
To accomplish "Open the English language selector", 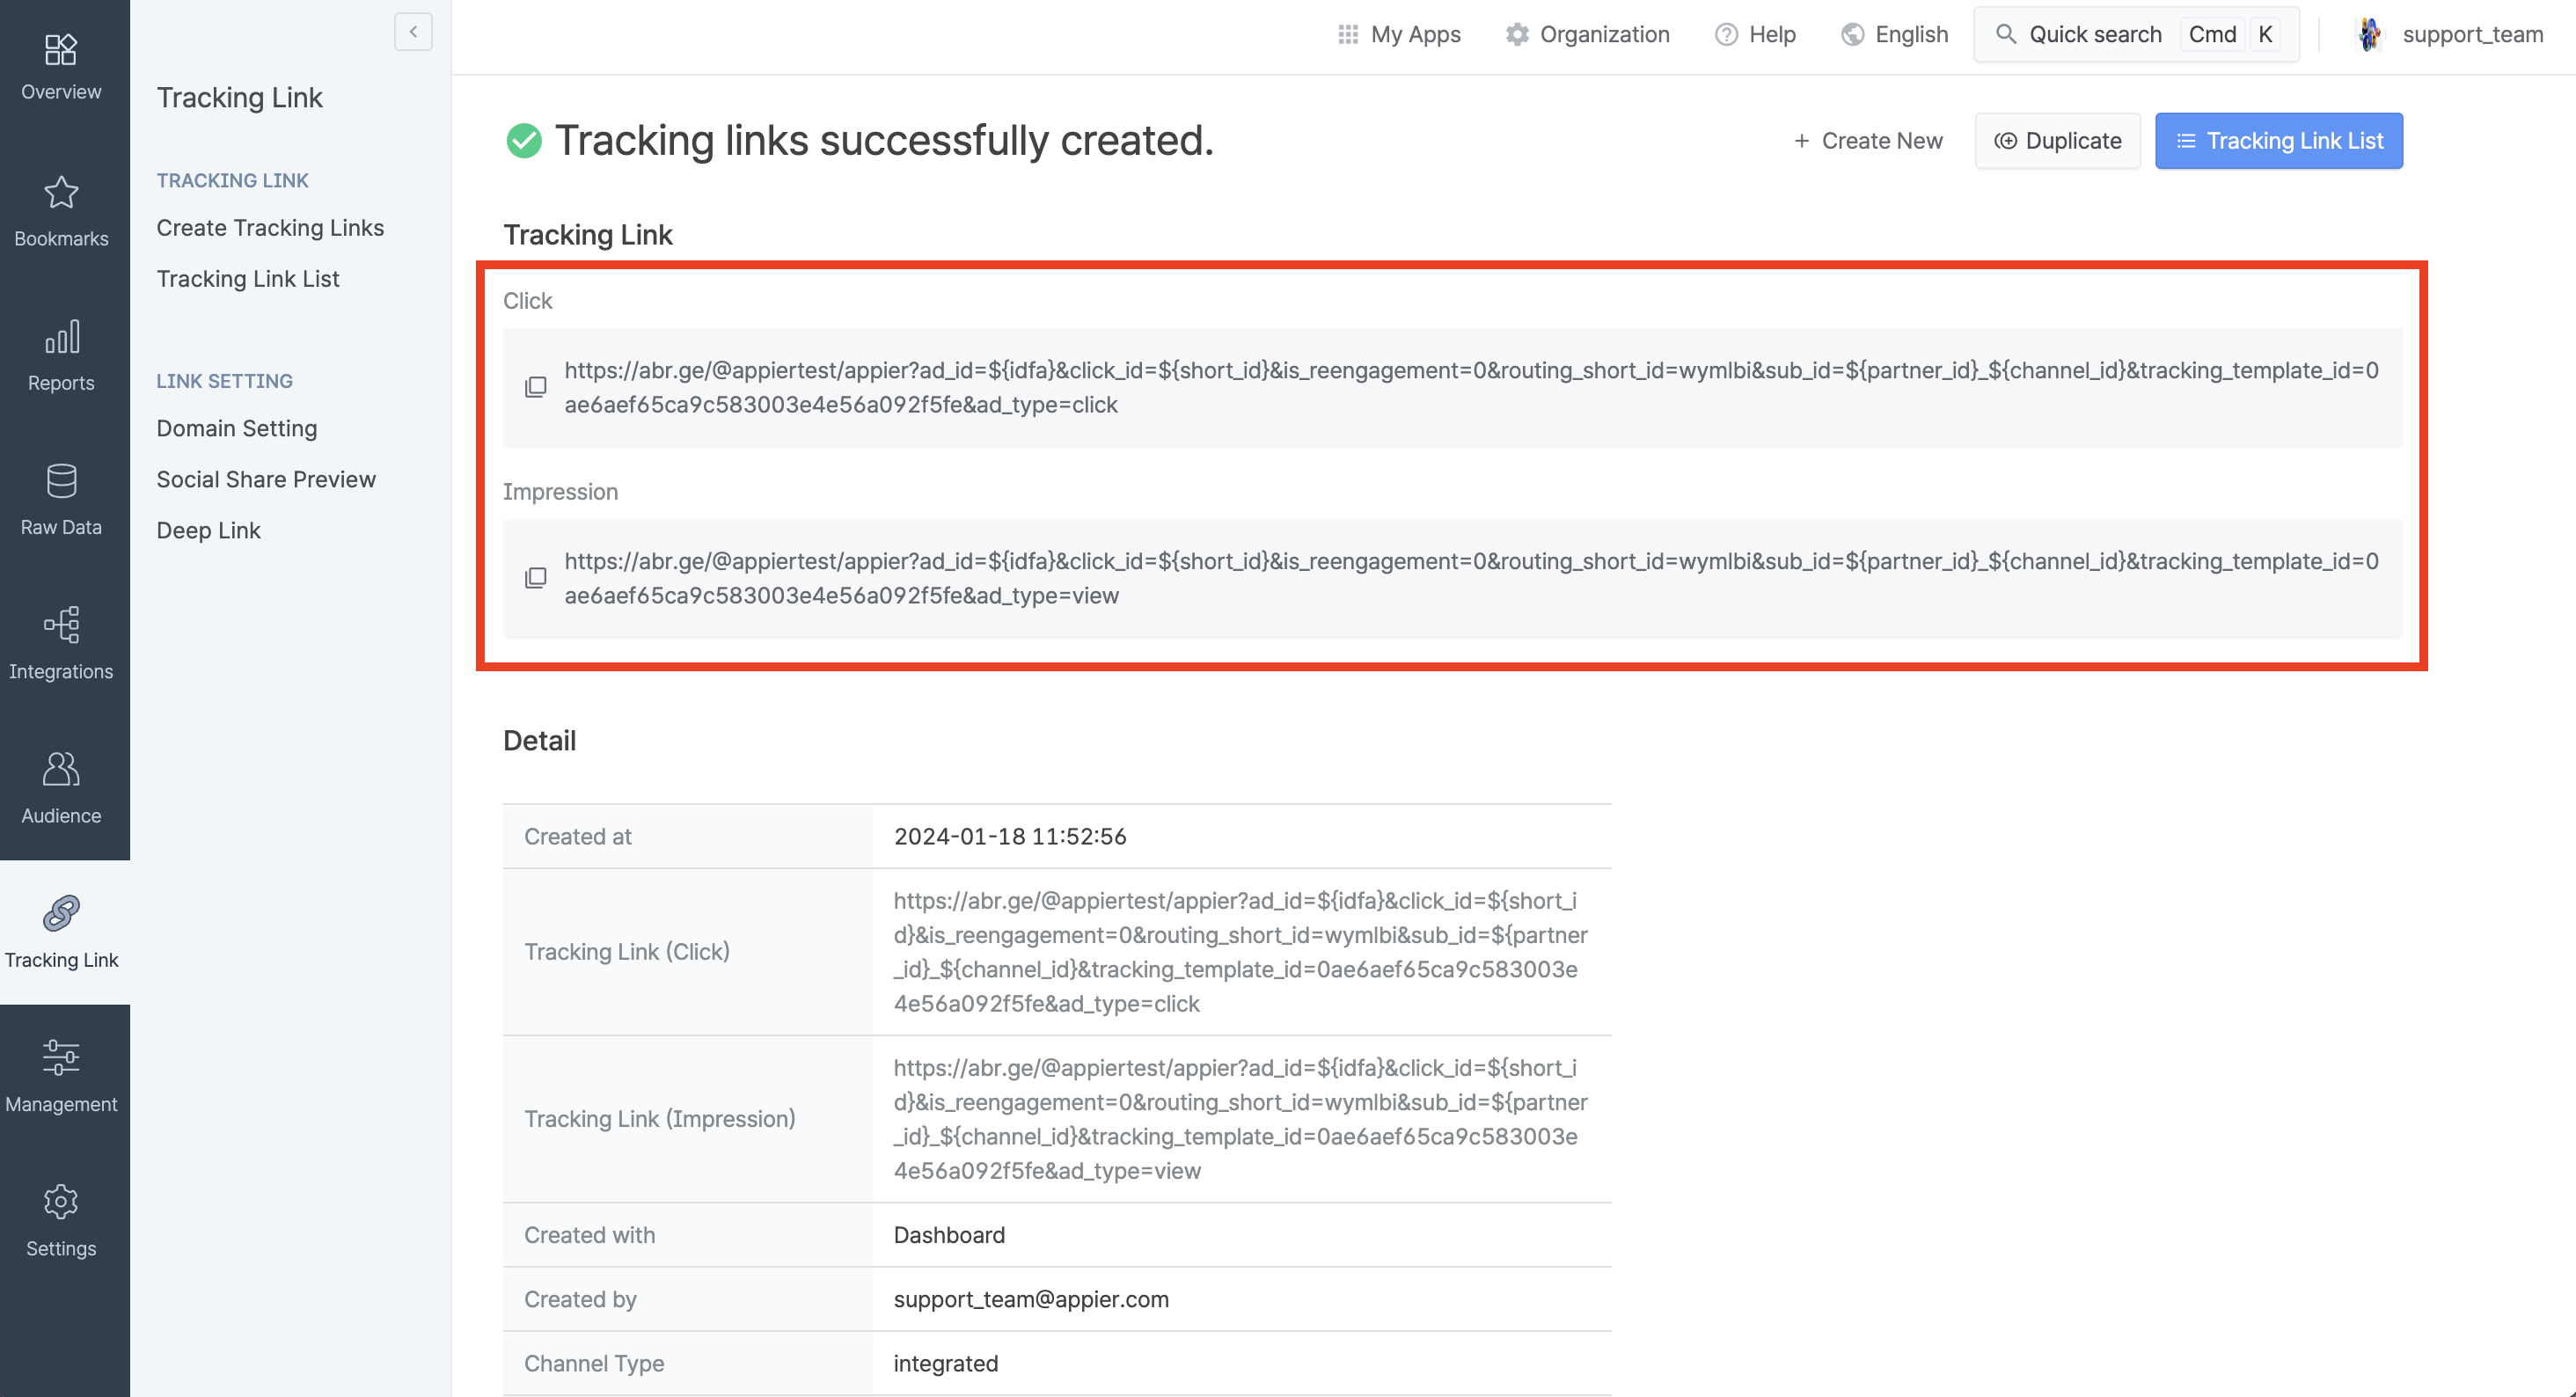I will [1894, 34].
